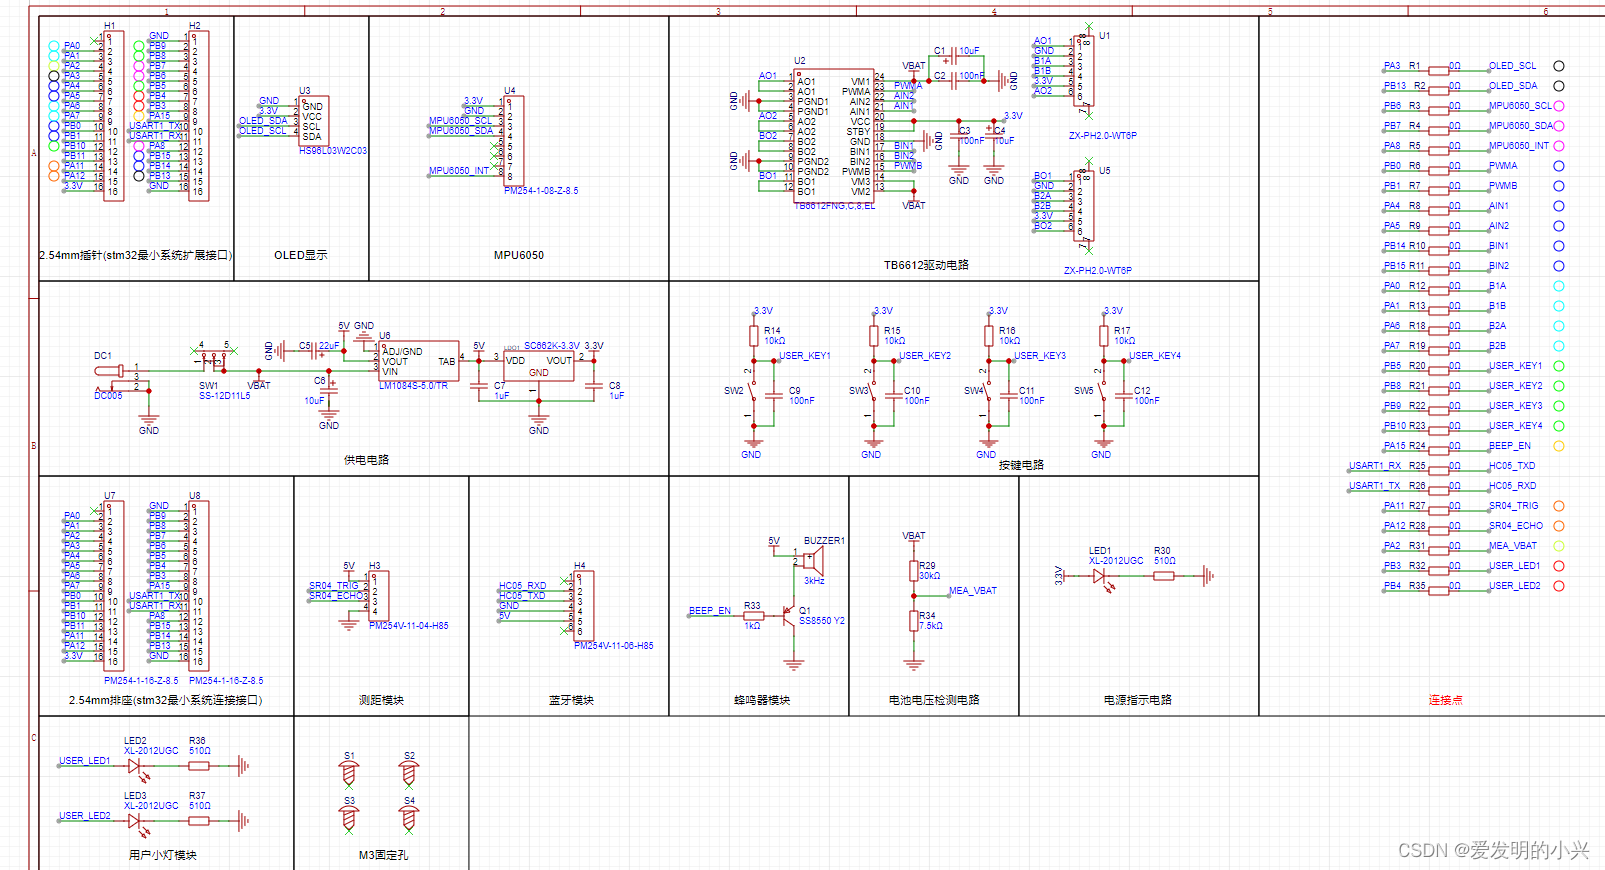
Task: Select the H1 pin header block
Action: (114, 116)
